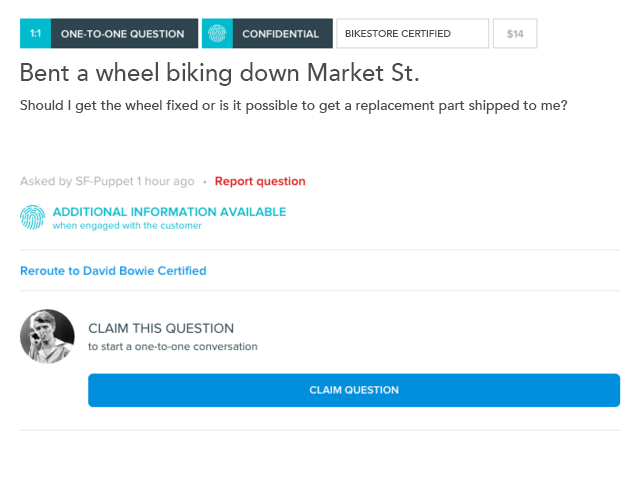640x500 pixels.
Task: Open Additional Information Available heading
Action: 169,212
